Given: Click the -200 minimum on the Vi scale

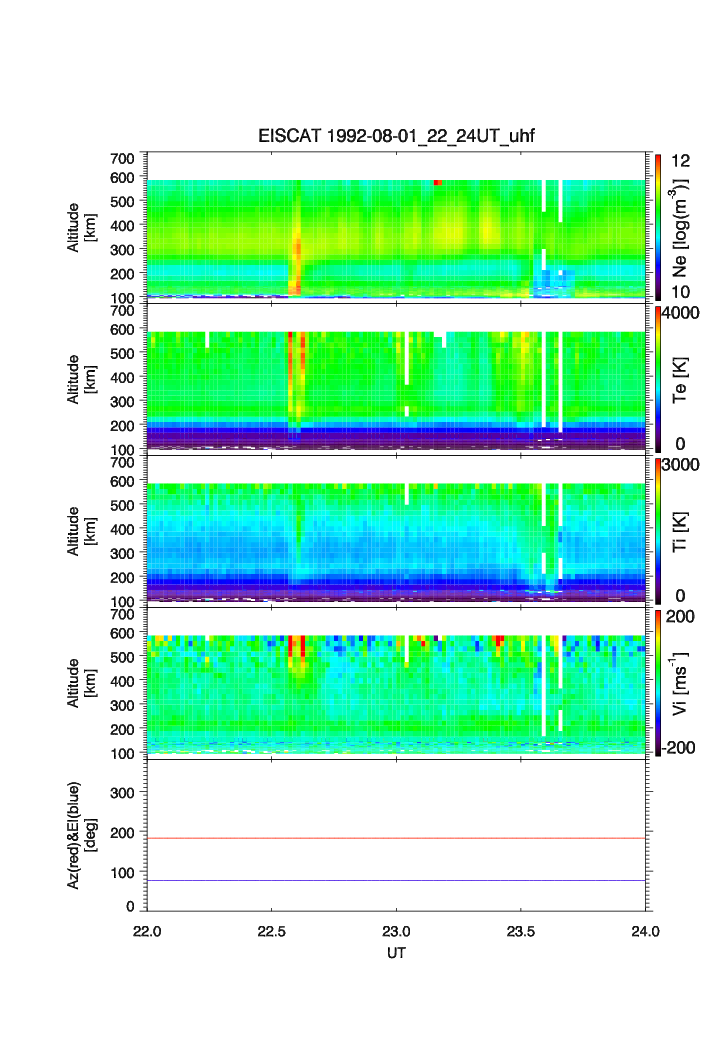Looking at the screenshot, I should (x=678, y=748).
